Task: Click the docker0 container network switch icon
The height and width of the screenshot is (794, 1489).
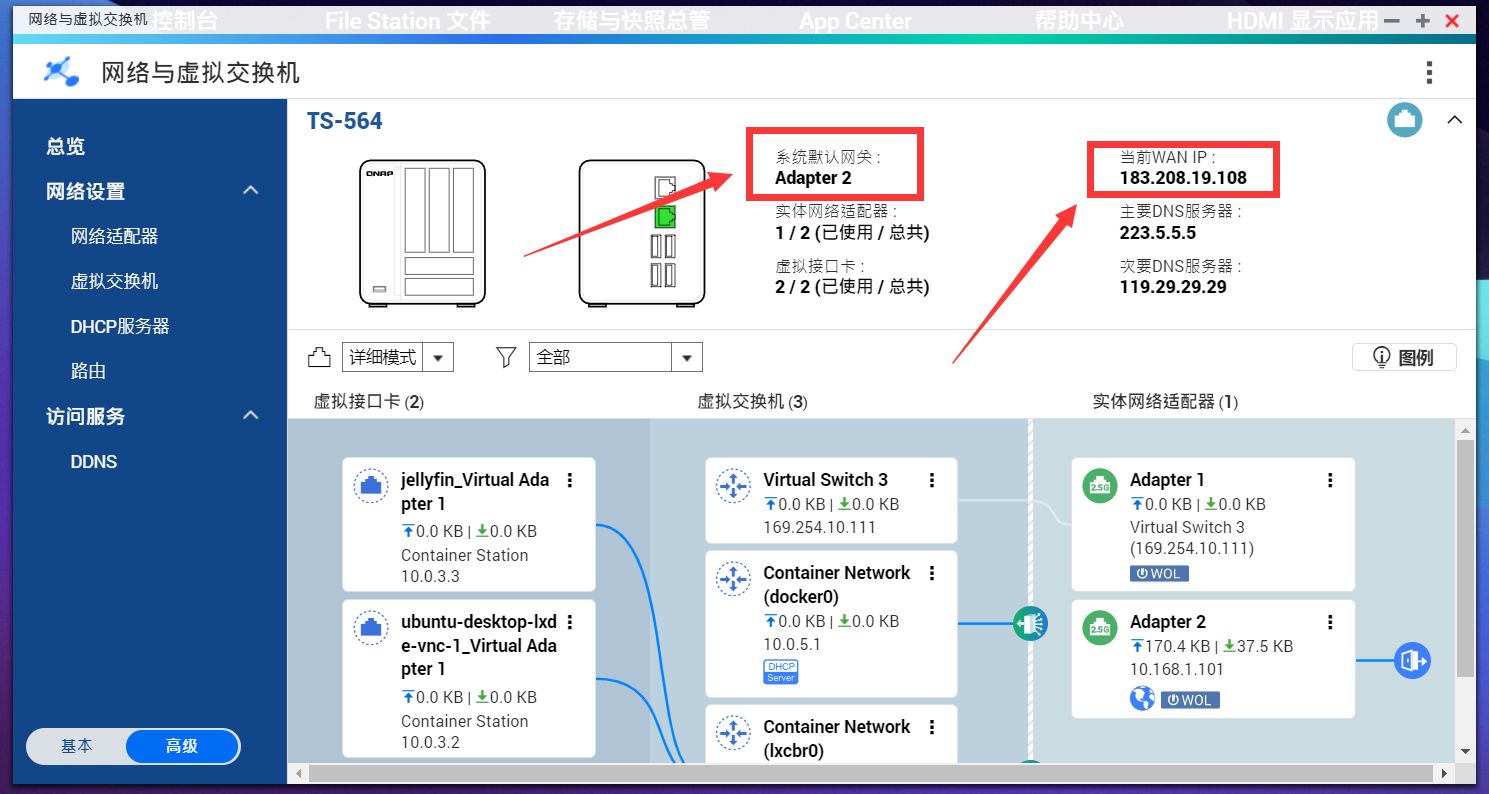Action: [x=733, y=579]
